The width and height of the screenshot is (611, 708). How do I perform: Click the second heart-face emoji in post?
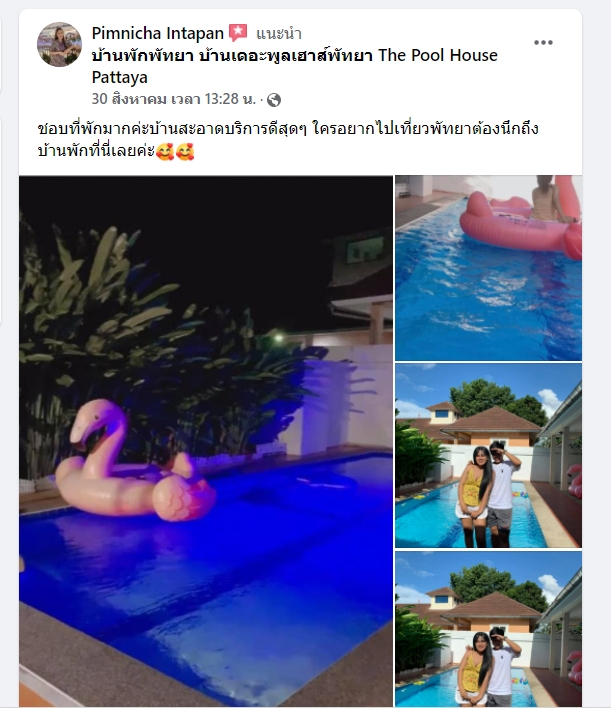coord(185,152)
